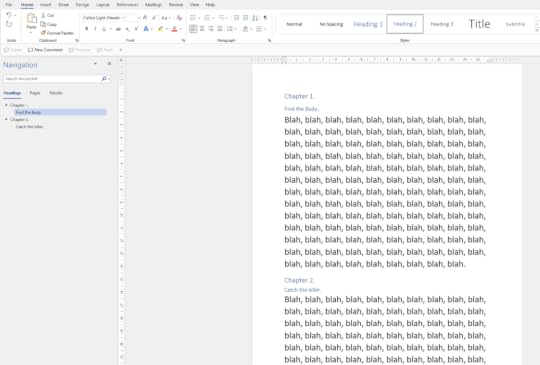Click the Justify alignment icon
The width and height of the screenshot is (540, 365).
[220, 29]
